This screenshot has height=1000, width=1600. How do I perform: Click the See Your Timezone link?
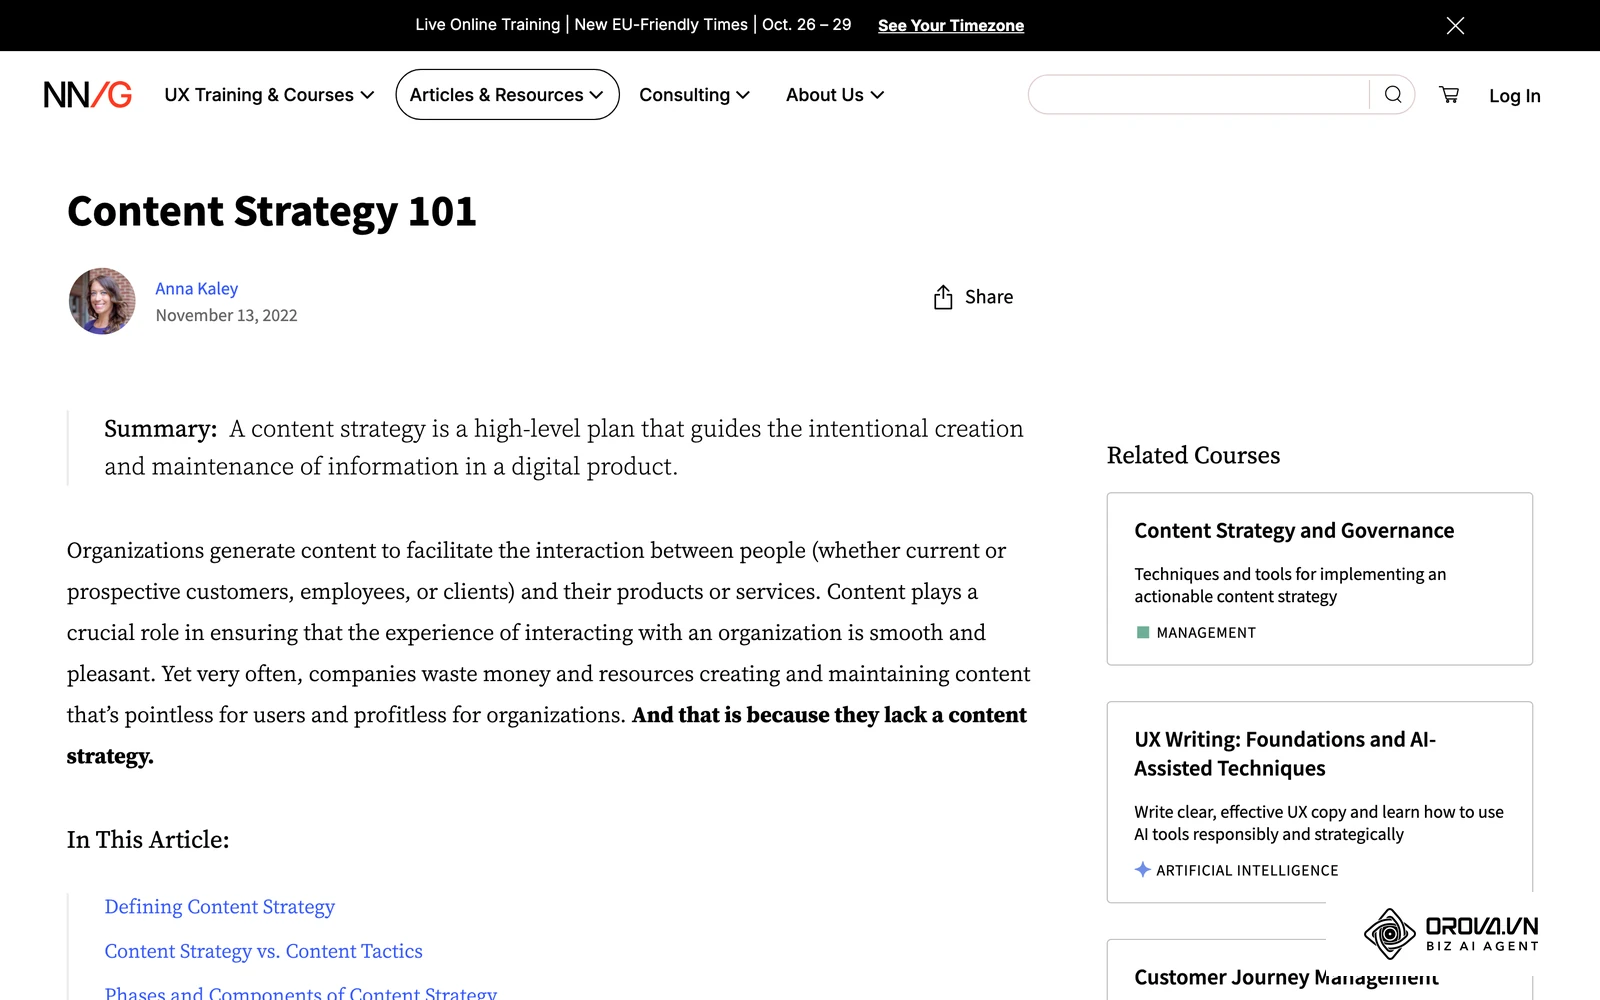click(951, 26)
